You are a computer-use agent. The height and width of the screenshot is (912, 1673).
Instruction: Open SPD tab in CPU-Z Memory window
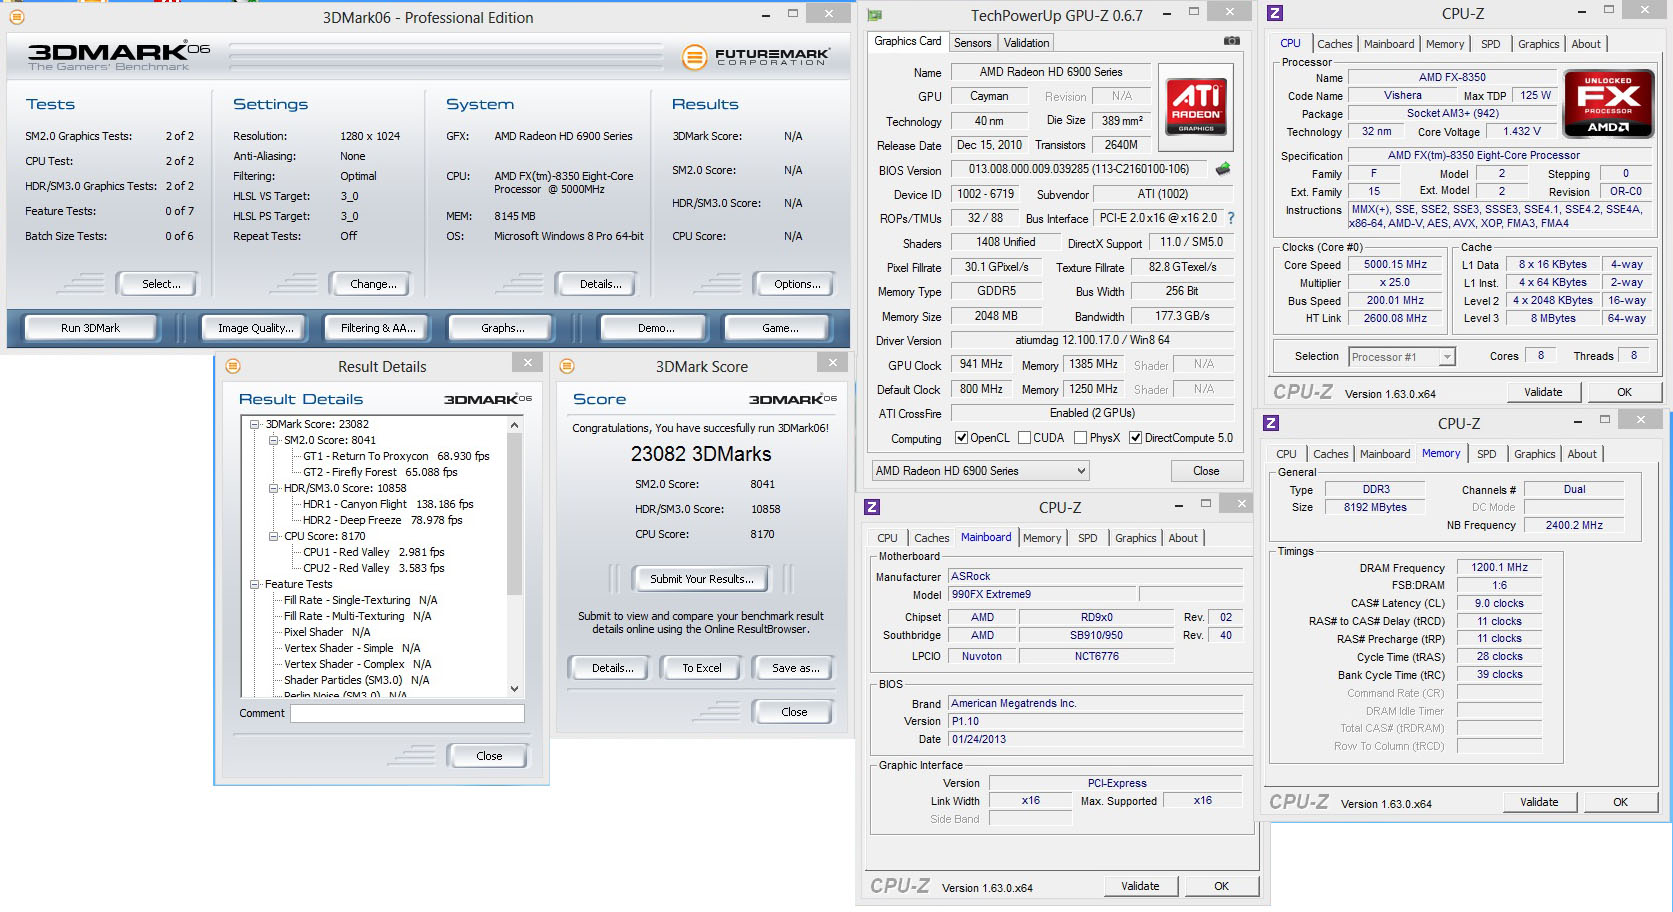coord(1486,454)
